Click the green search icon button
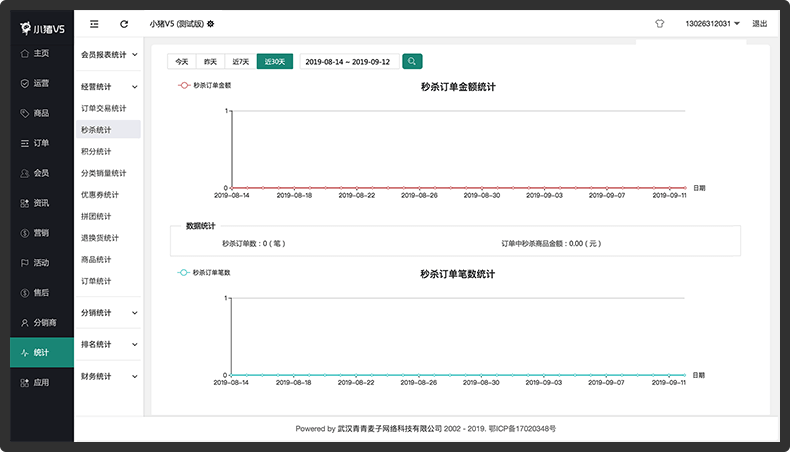This screenshot has width=790, height=452. 412,61
